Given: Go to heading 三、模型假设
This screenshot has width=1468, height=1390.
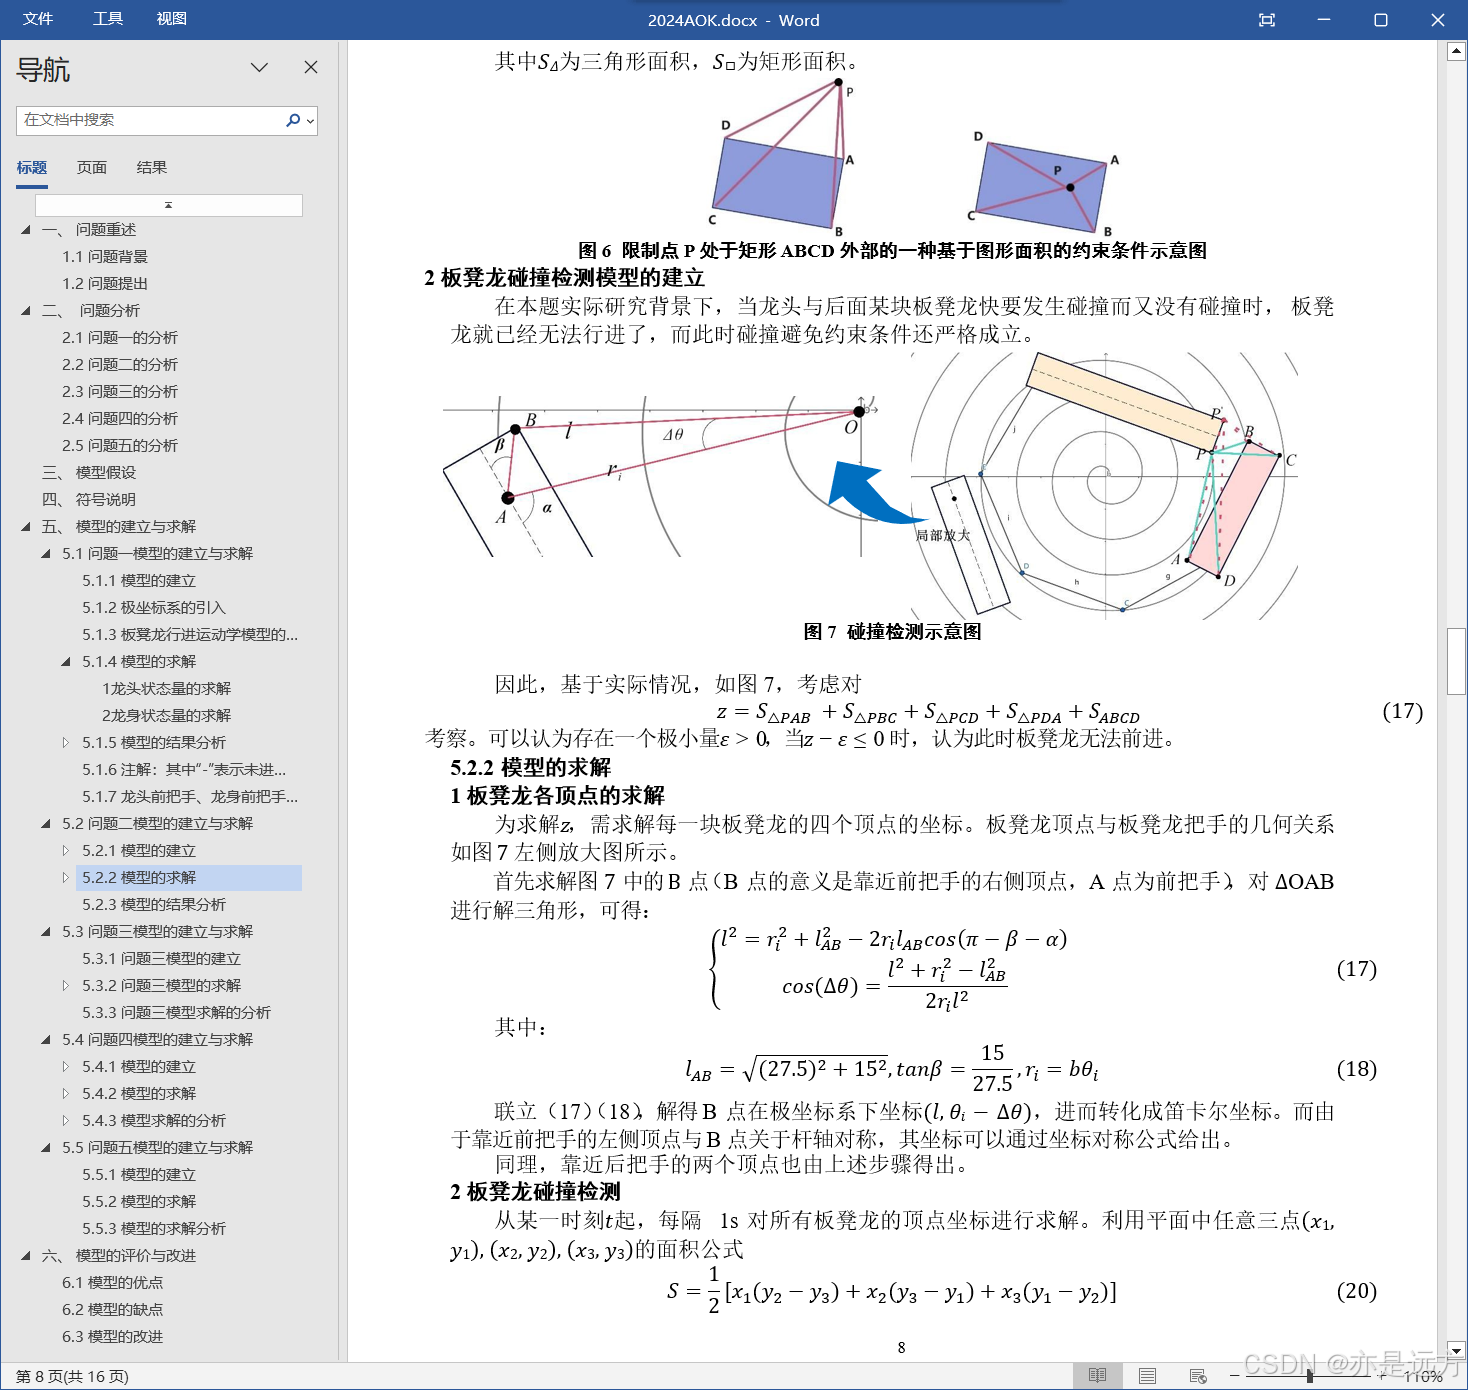Looking at the screenshot, I should [x=89, y=473].
